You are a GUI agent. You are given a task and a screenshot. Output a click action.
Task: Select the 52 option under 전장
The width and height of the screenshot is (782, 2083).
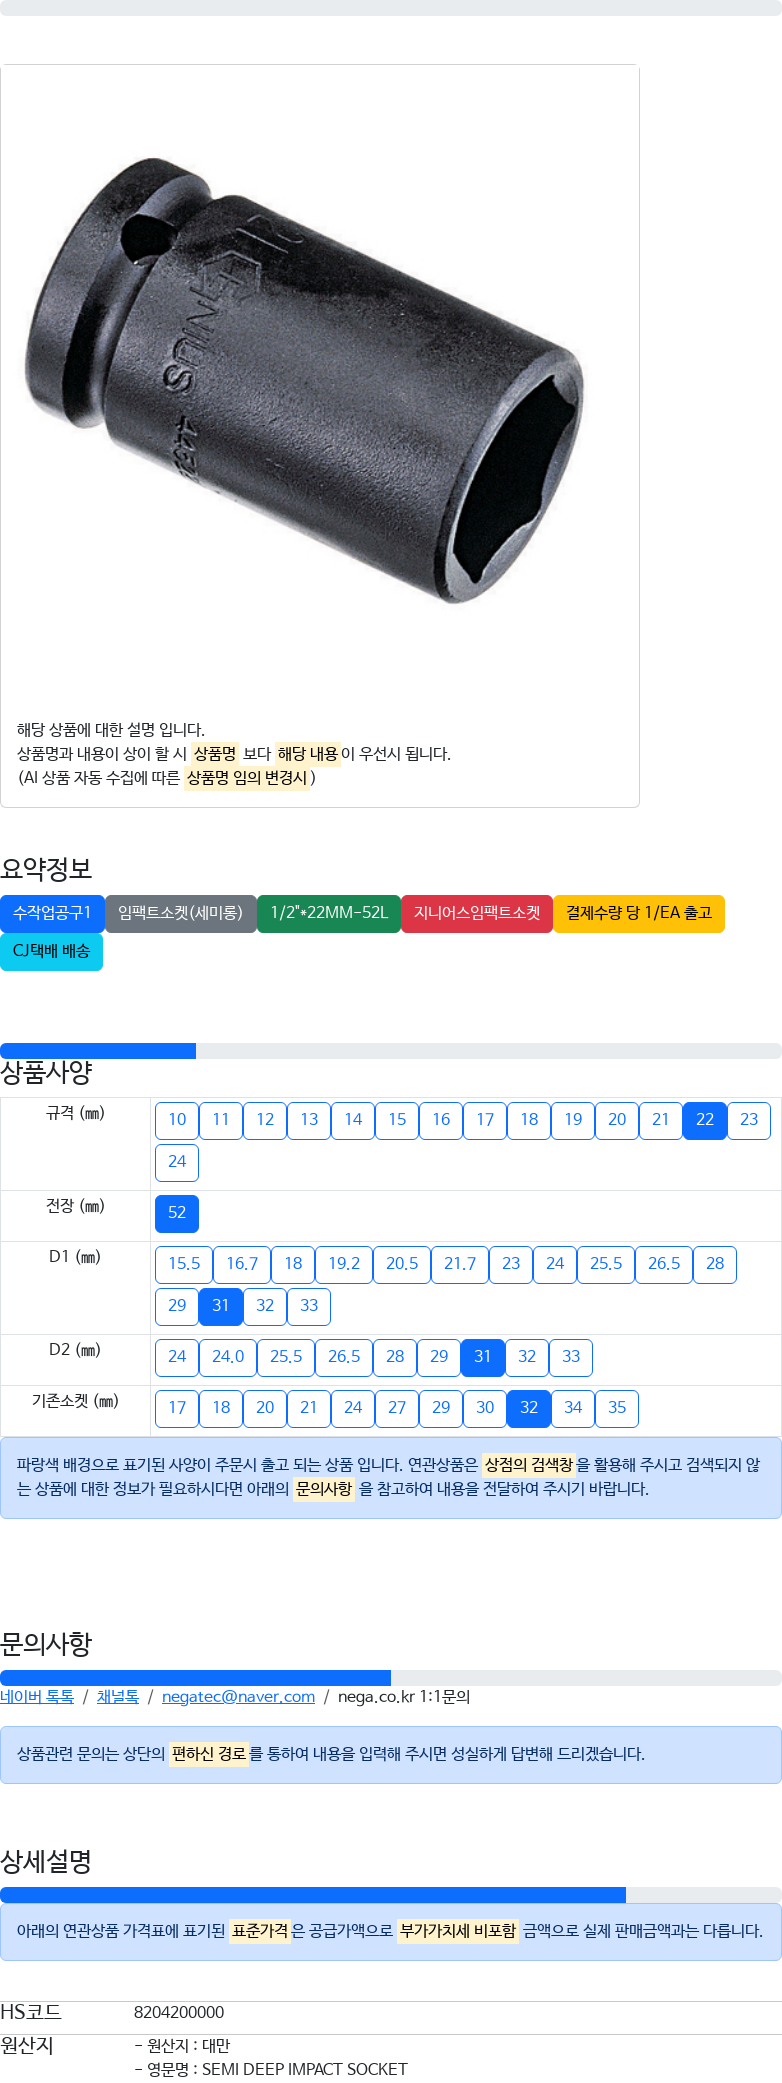pos(177,1213)
